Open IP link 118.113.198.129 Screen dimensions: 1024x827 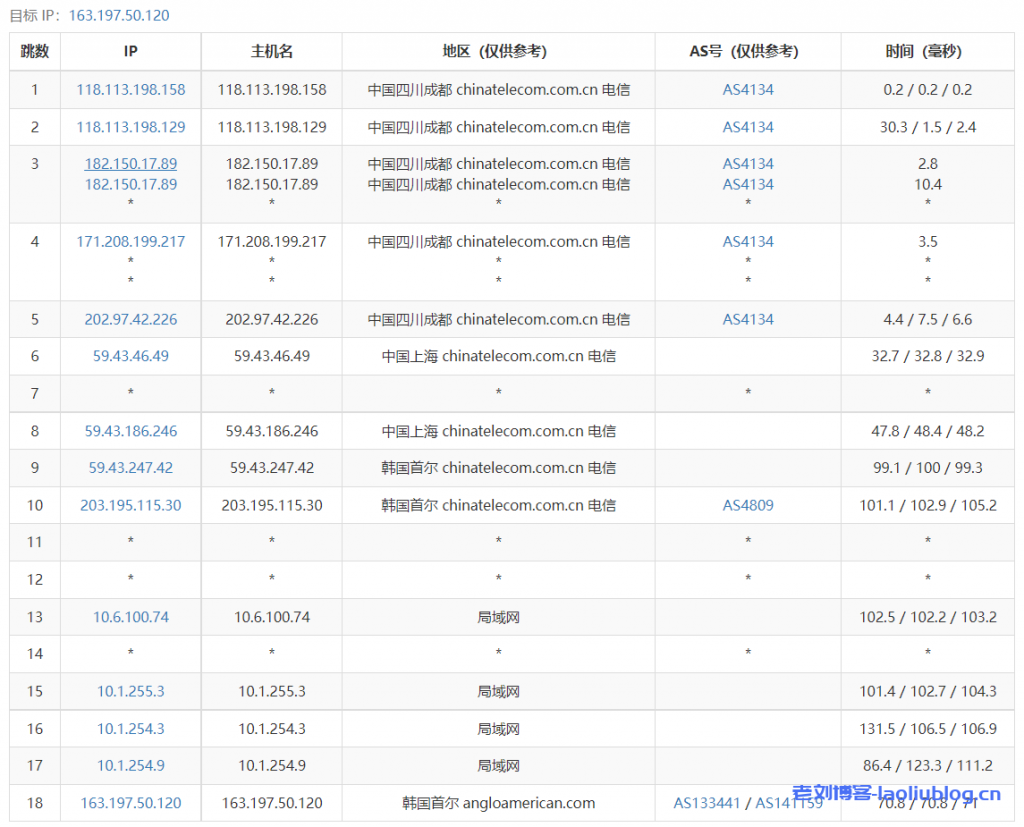(x=131, y=127)
